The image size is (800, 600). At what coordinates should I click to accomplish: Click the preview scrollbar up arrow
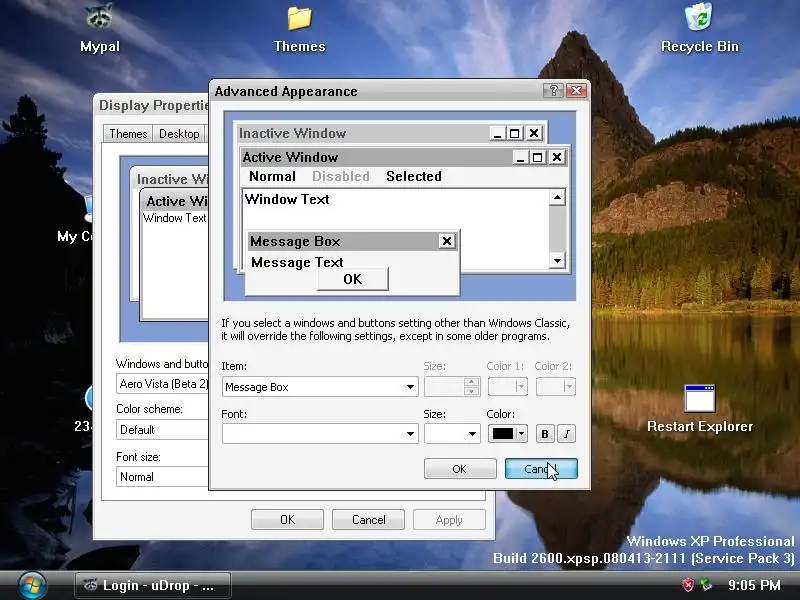pyautogui.click(x=557, y=197)
